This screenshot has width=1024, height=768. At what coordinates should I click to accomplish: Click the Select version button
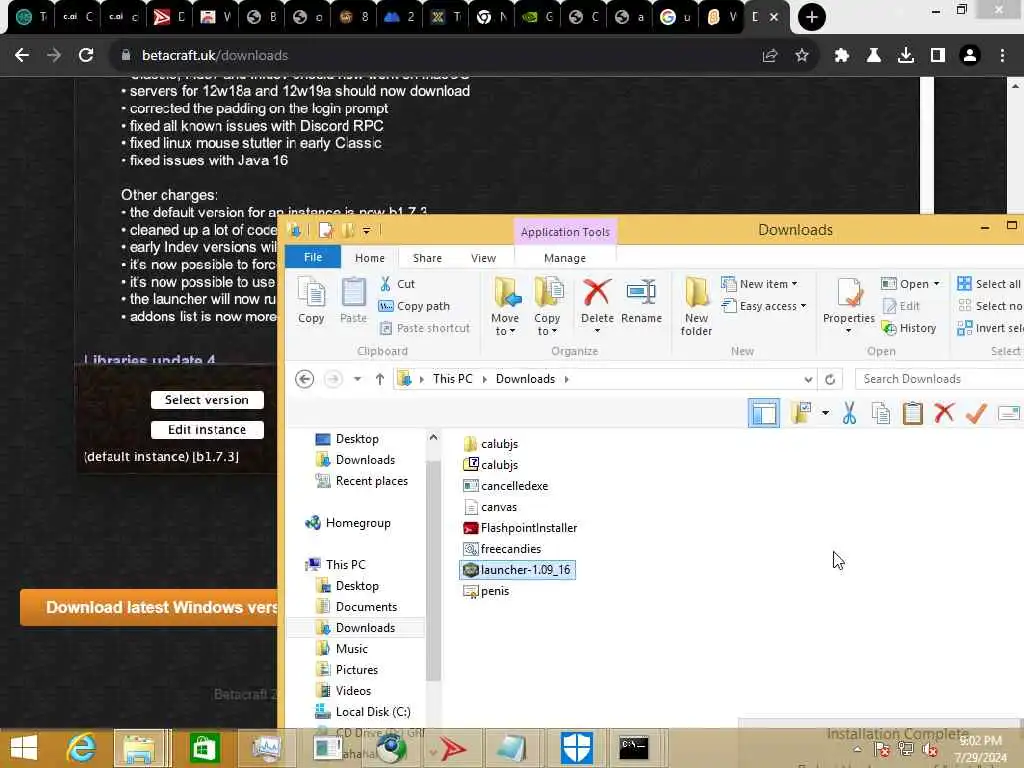click(207, 400)
